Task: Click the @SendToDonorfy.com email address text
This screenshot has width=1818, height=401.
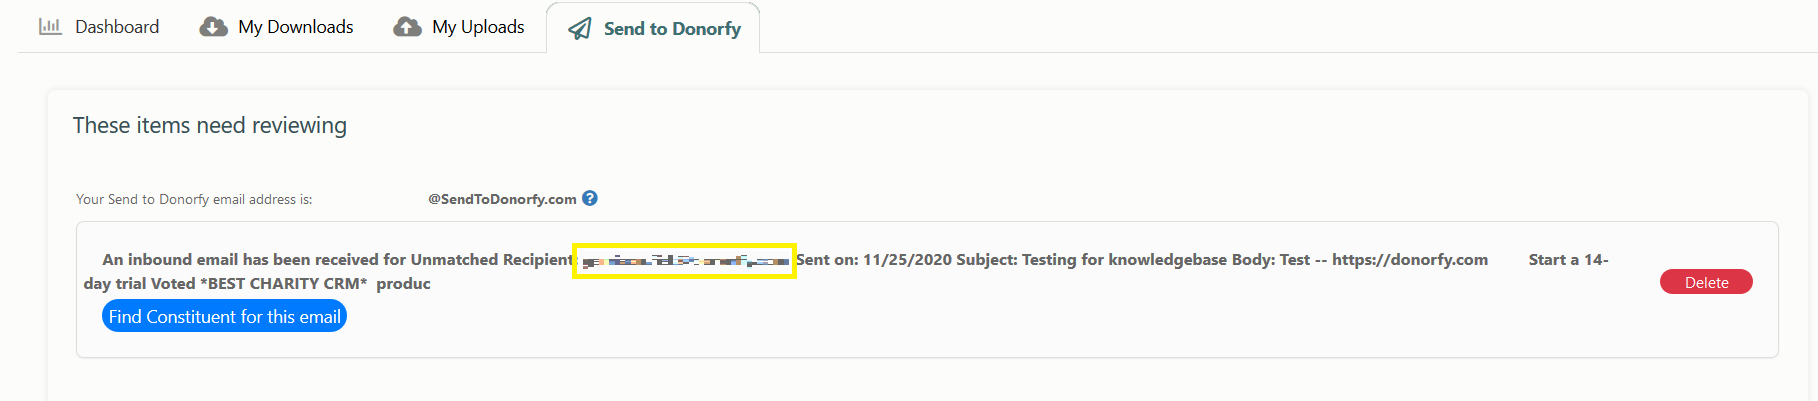Action: (502, 199)
